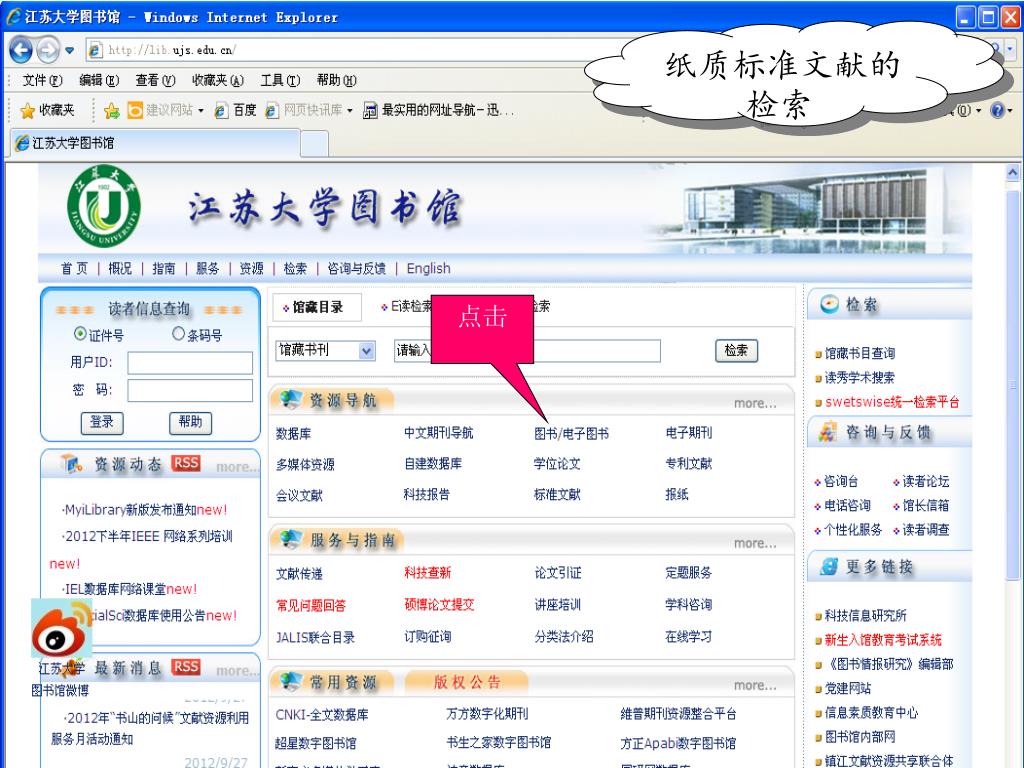Open the 百度 favorites link
The image size is (1024, 768).
coord(236,110)
